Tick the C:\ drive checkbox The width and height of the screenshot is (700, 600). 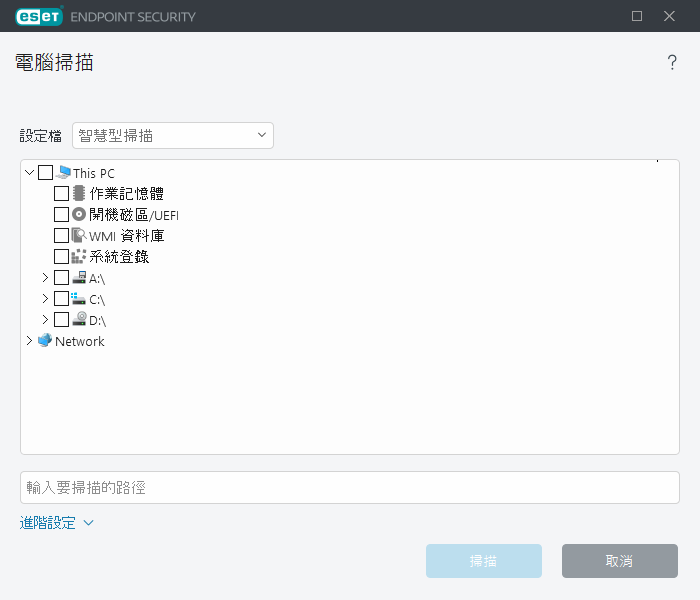tap(62, 299)
